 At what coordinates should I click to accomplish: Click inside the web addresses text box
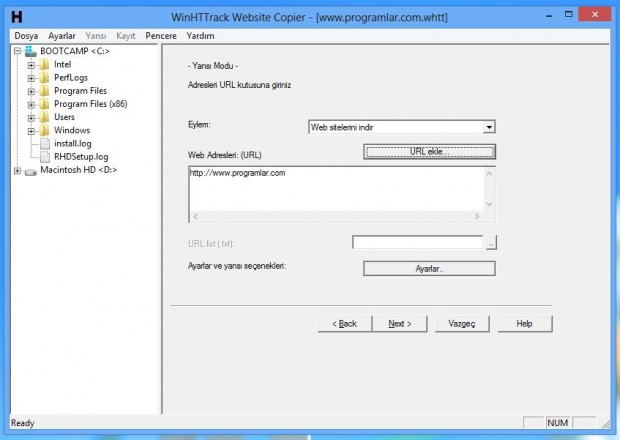(336, 189)
